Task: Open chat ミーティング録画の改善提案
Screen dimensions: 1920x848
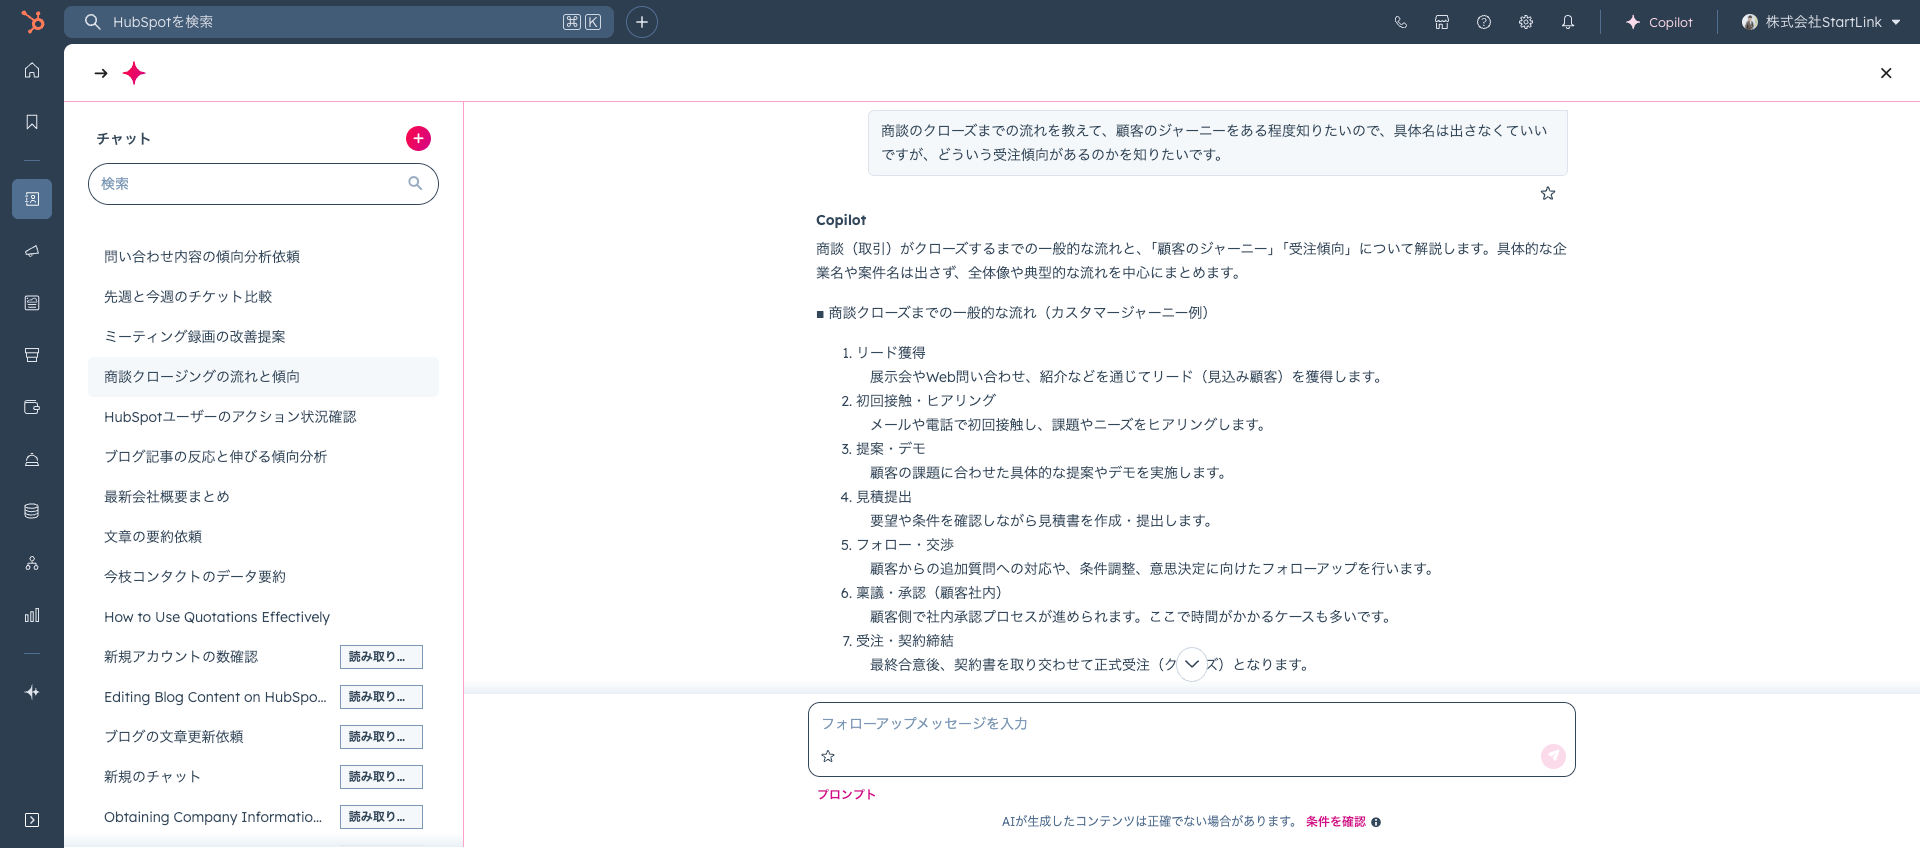Action: coord(263,337)
